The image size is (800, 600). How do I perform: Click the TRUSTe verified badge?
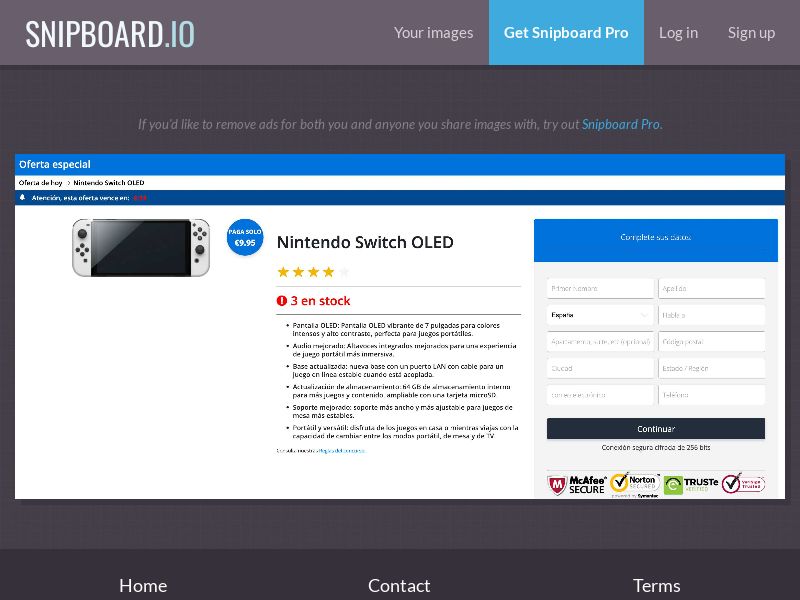[x=691, y=485]
